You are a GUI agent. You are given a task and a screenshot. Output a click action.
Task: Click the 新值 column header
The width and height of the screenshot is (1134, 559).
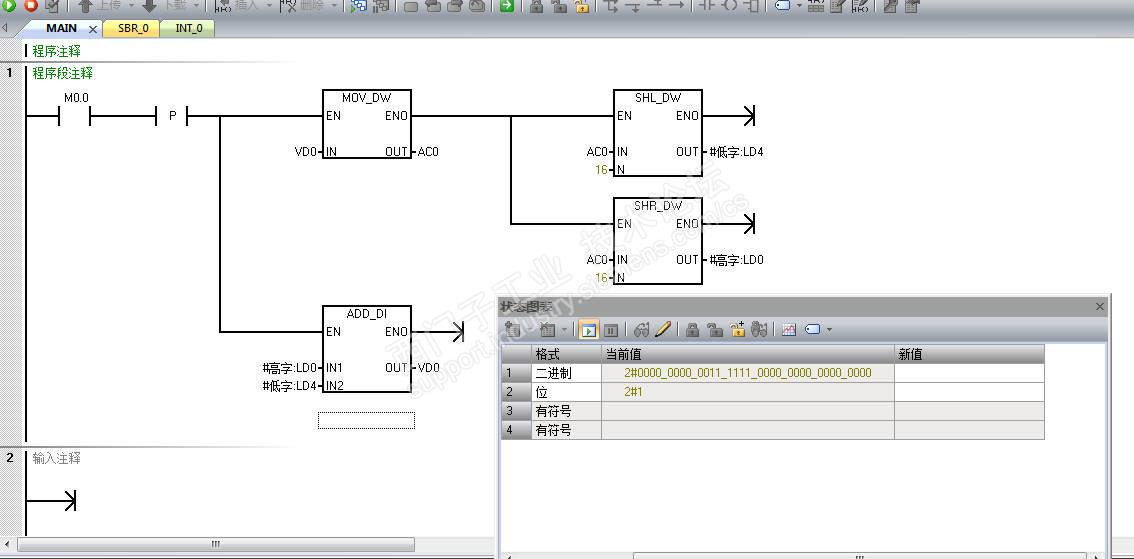969,354
